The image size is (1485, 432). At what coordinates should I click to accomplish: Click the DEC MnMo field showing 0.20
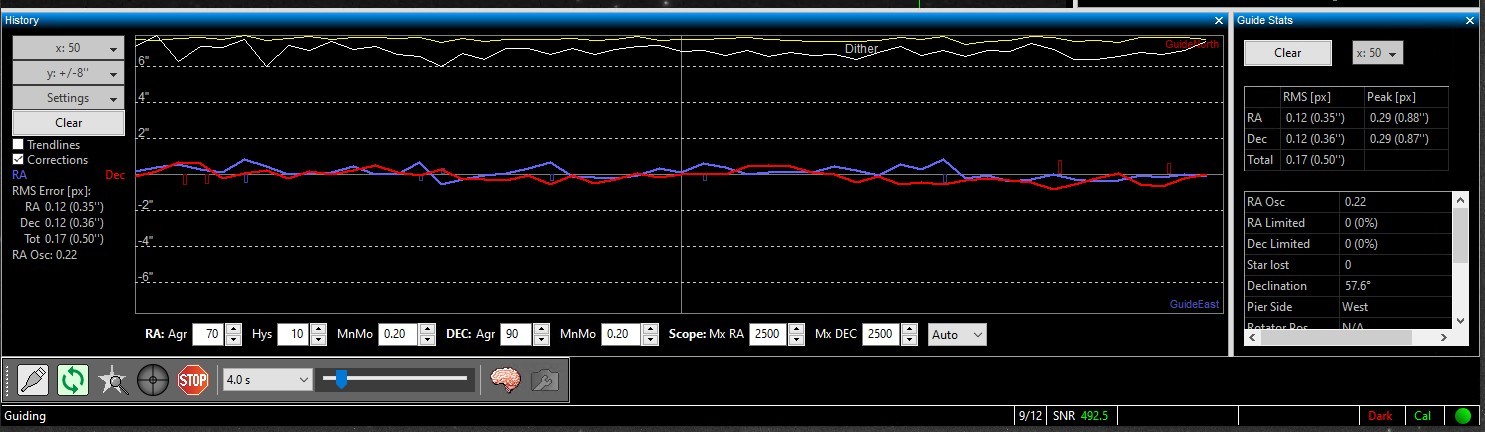621,334
